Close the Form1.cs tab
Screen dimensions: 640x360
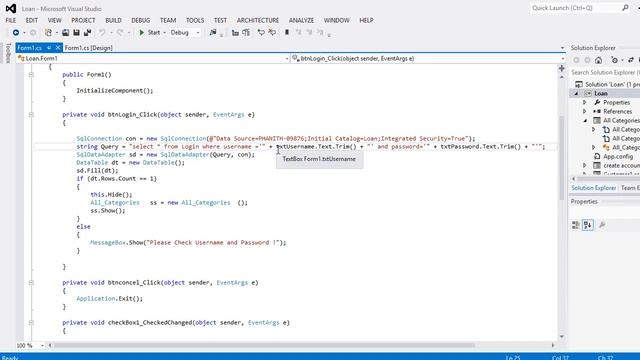(58, 48)
